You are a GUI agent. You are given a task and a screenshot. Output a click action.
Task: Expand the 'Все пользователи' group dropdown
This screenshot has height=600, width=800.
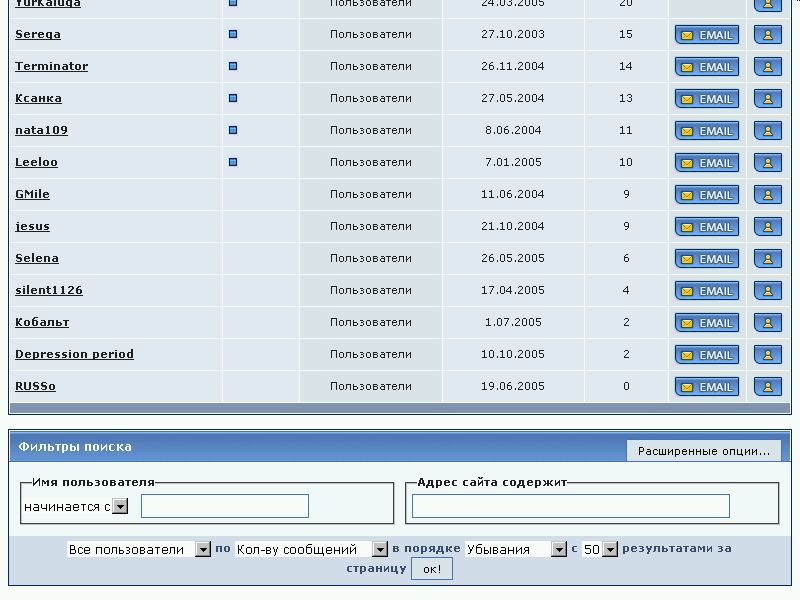point(203,549)
